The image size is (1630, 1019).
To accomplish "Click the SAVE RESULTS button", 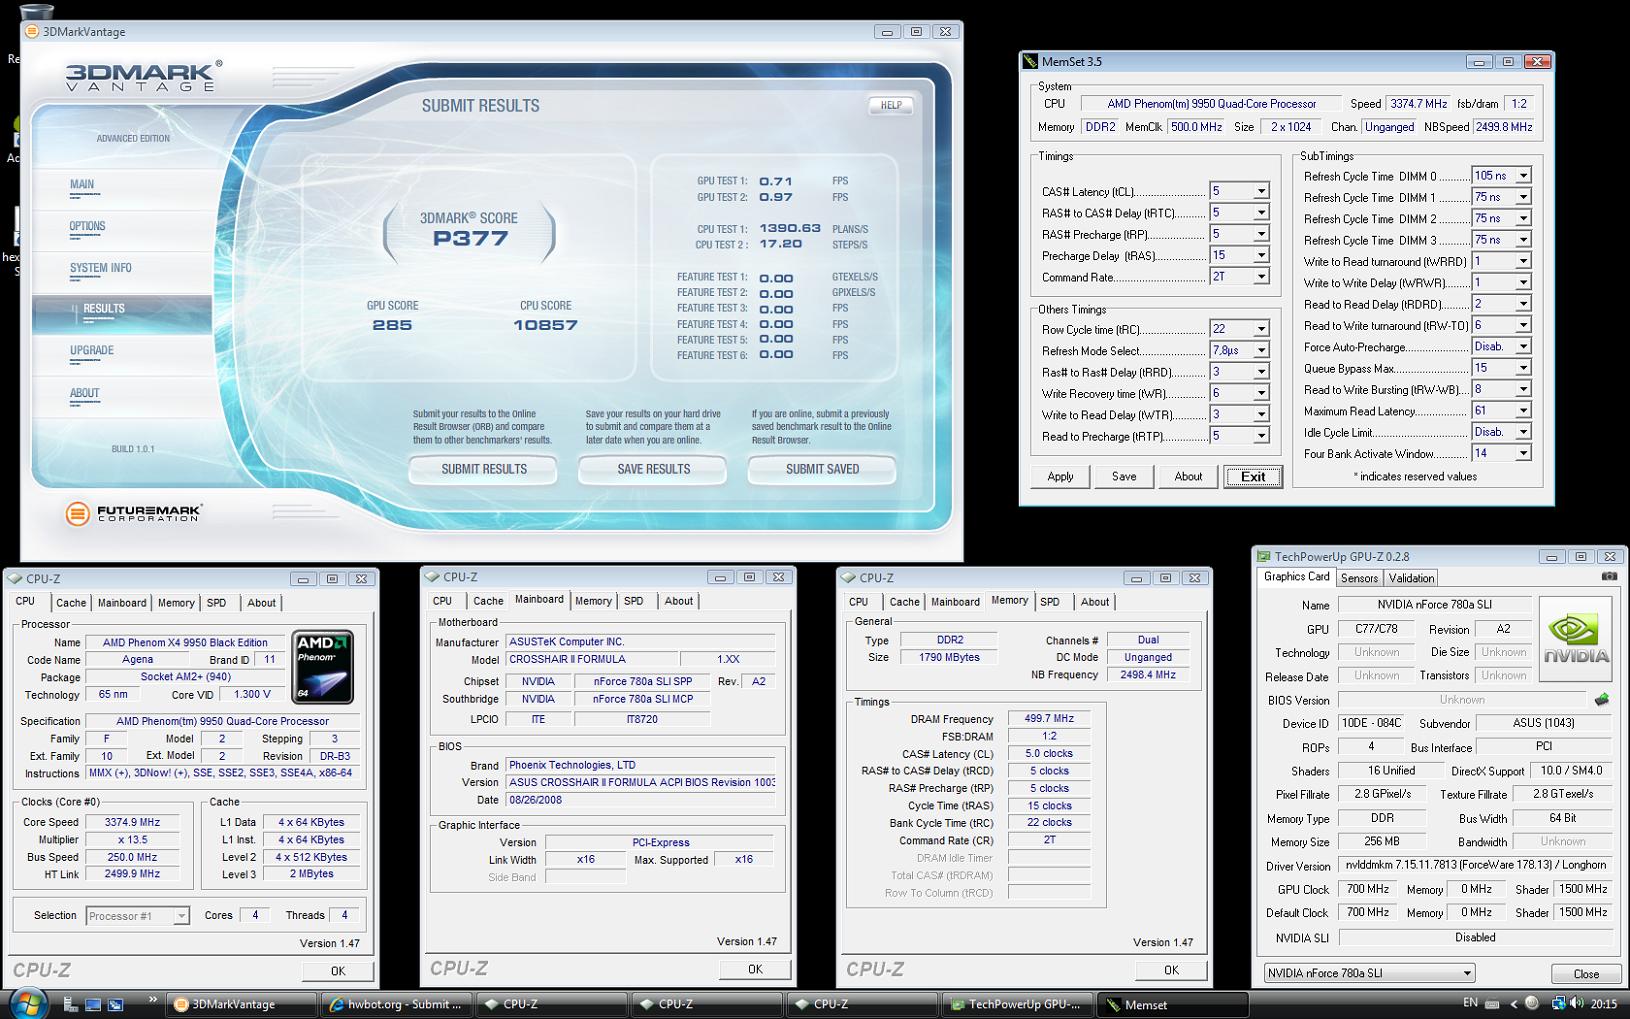I will click(x=653, y=469).
